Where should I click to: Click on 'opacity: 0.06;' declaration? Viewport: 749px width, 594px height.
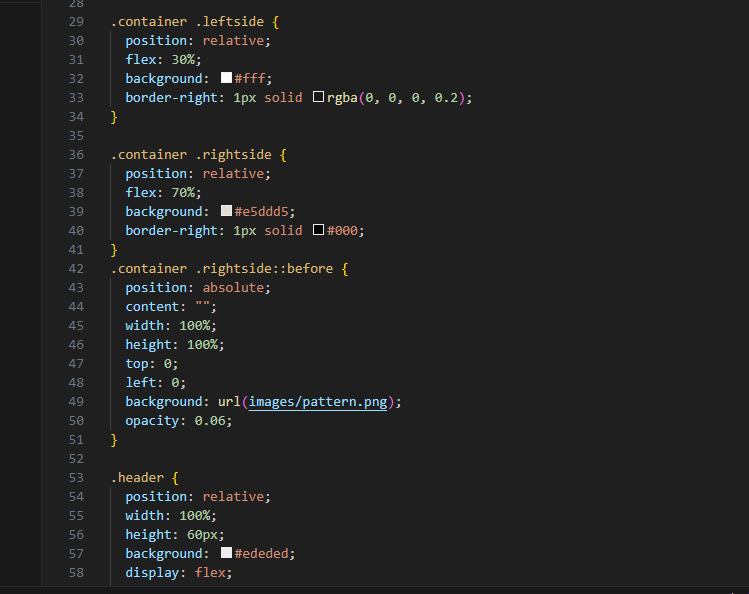point(179,421)
